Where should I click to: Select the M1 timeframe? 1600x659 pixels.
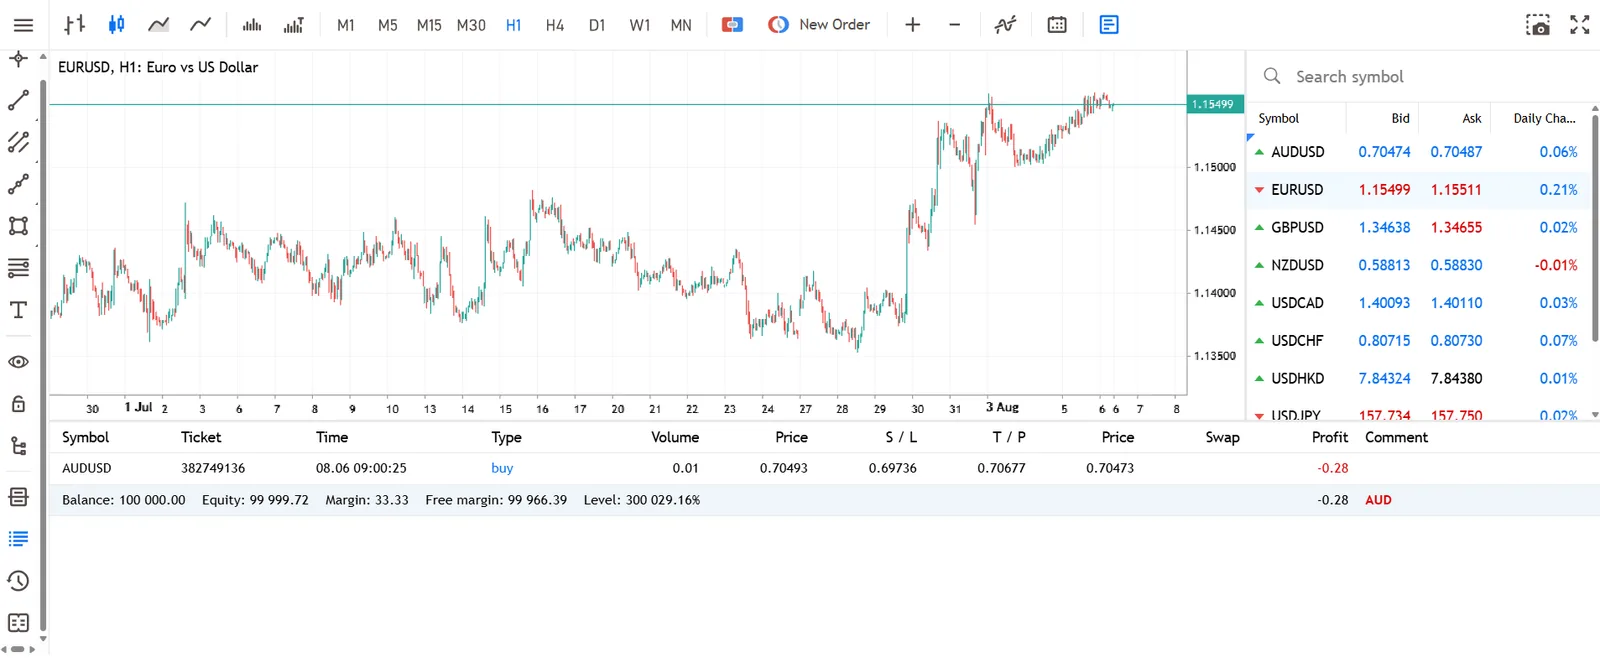pyautogui.click(x=346, y=25)
